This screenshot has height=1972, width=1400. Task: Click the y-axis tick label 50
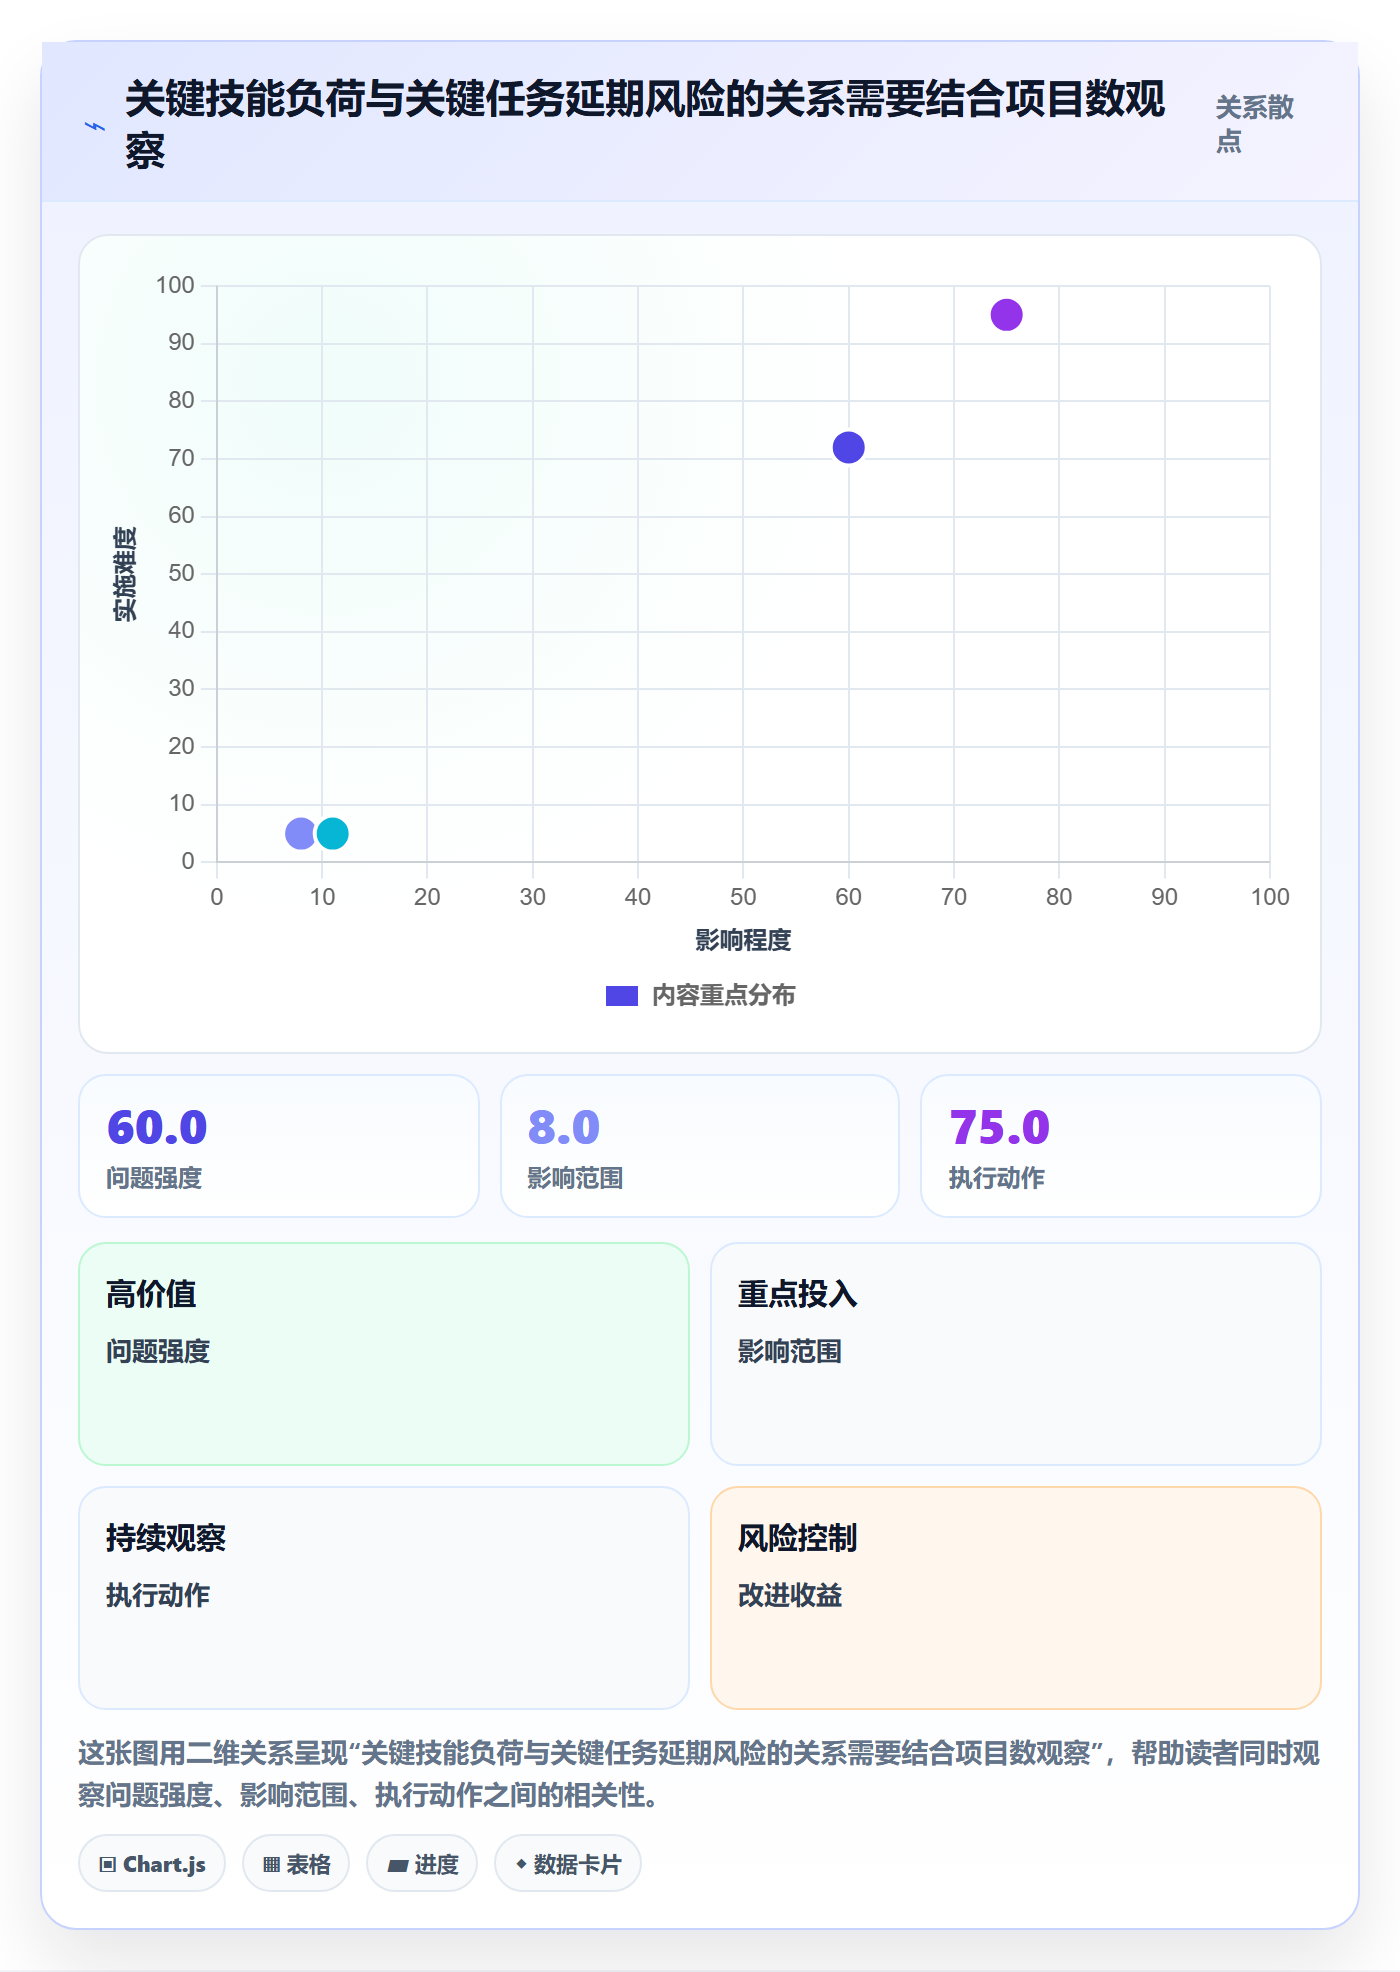point(181,573)
